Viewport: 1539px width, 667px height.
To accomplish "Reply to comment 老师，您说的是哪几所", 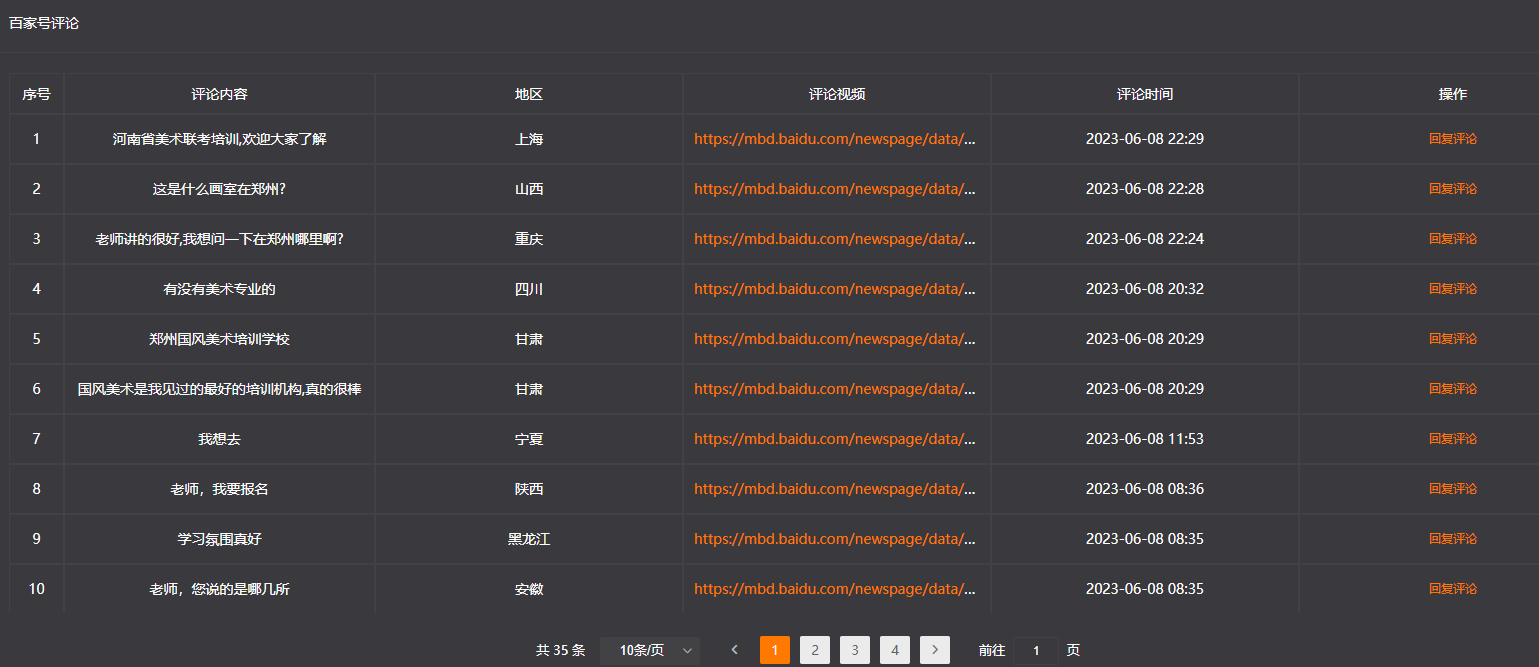I will click(1453, 589).
